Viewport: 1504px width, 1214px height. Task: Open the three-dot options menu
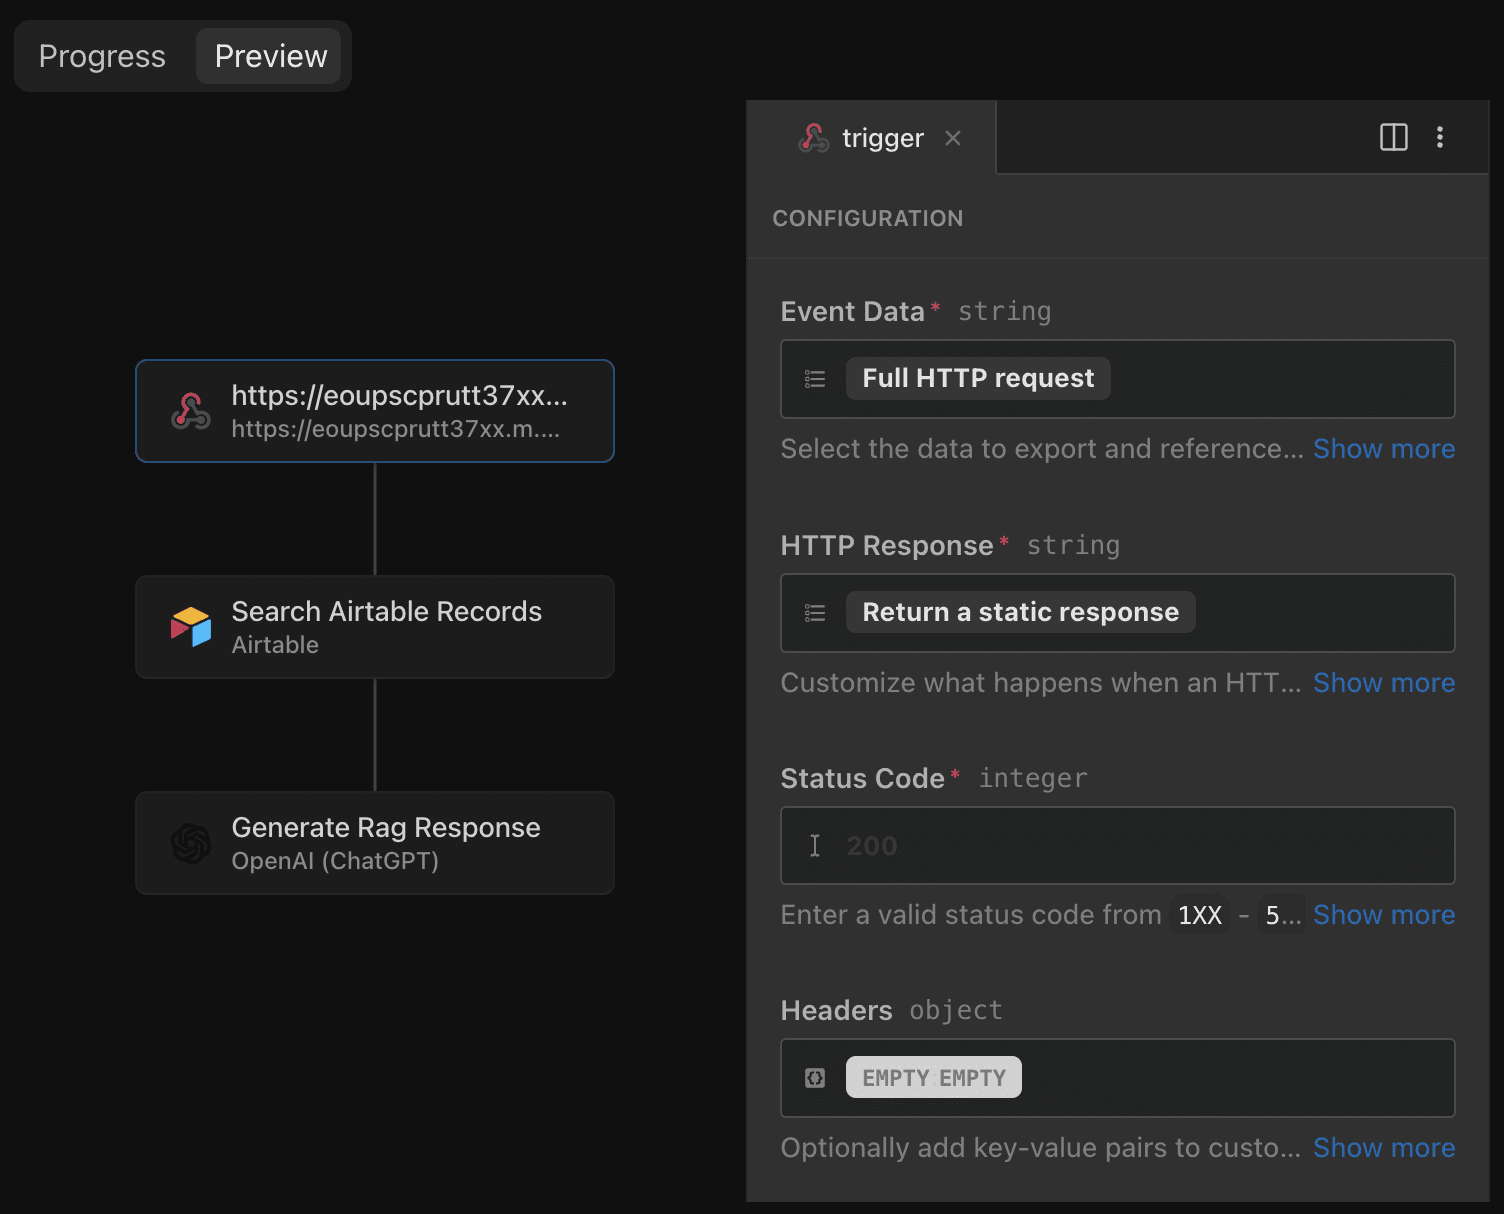click(1439, 137)
